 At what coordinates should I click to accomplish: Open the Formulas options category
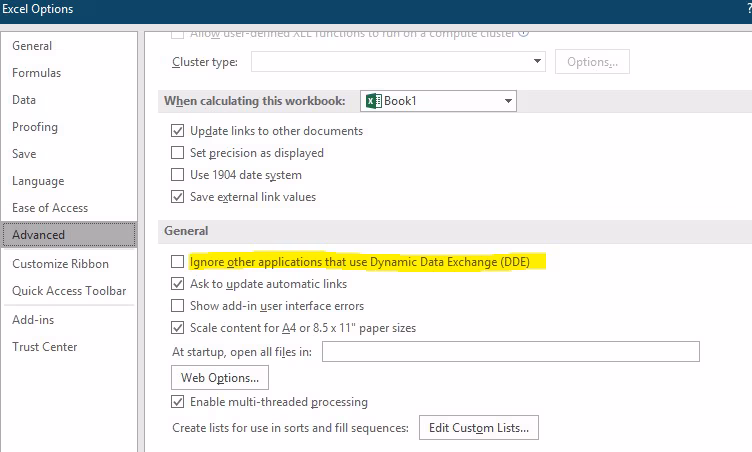click(36, 73)
